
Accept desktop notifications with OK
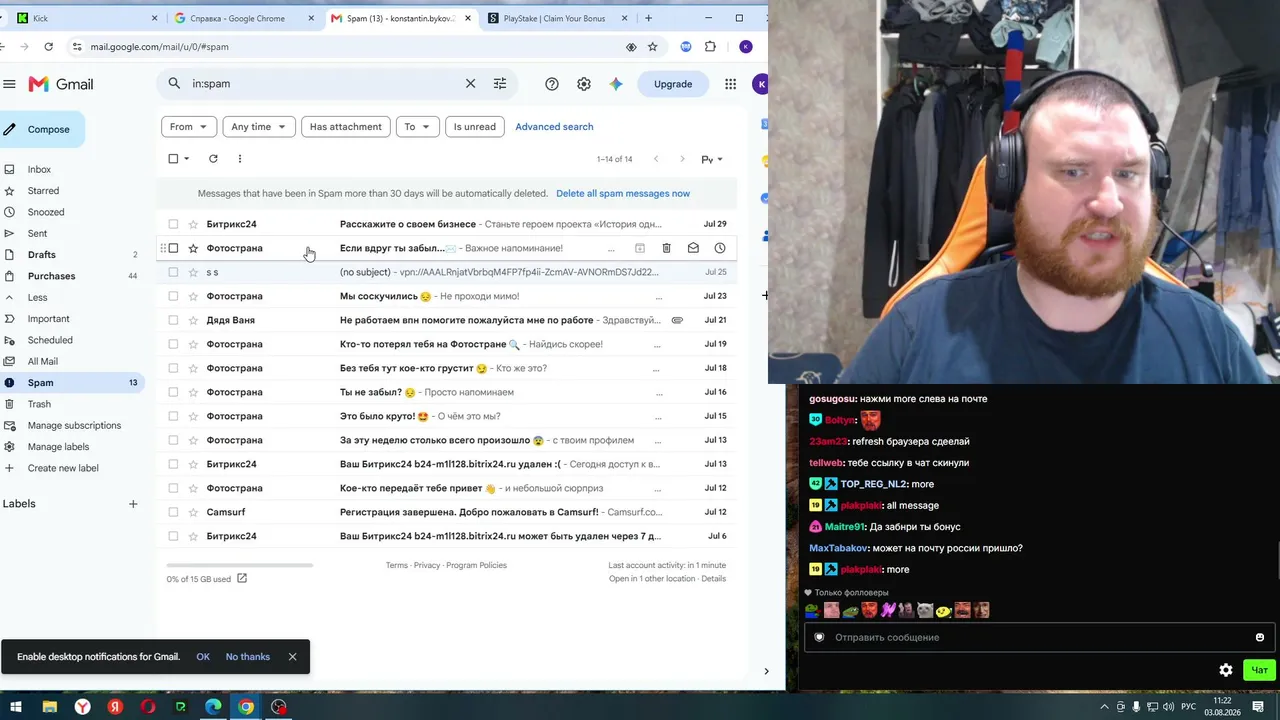pyautogui.click(x=203, y=657)
